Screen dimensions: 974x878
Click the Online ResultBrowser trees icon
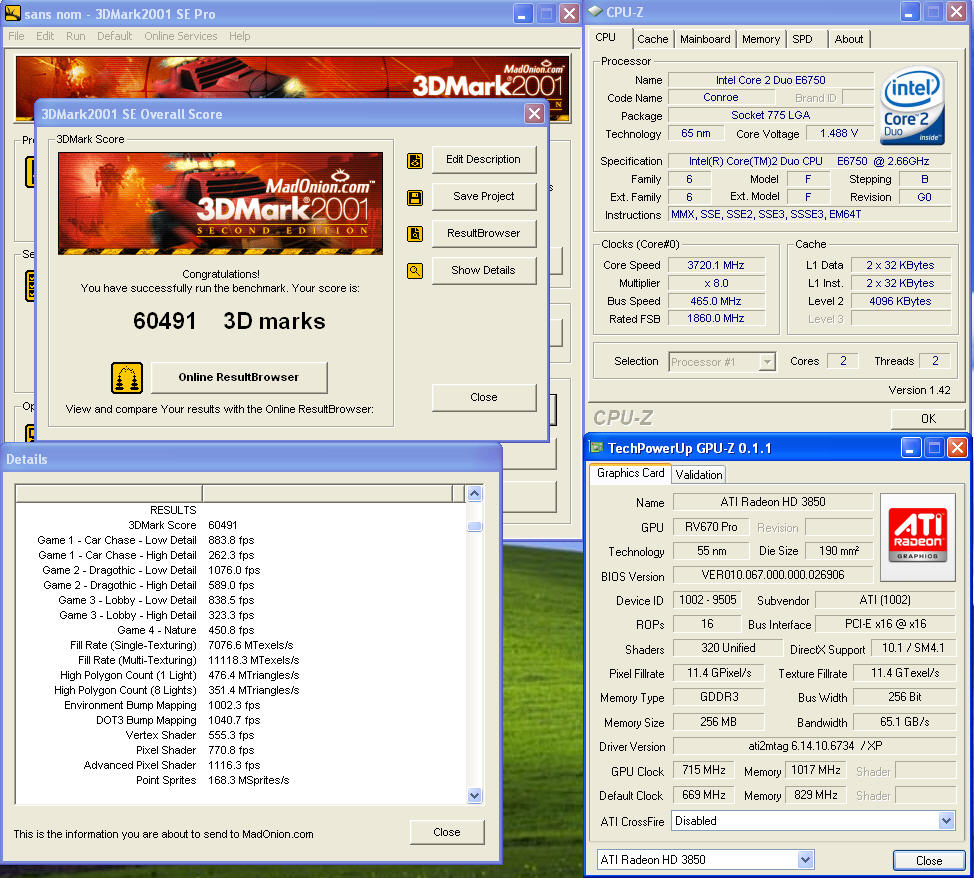click(x=127, y=378)
